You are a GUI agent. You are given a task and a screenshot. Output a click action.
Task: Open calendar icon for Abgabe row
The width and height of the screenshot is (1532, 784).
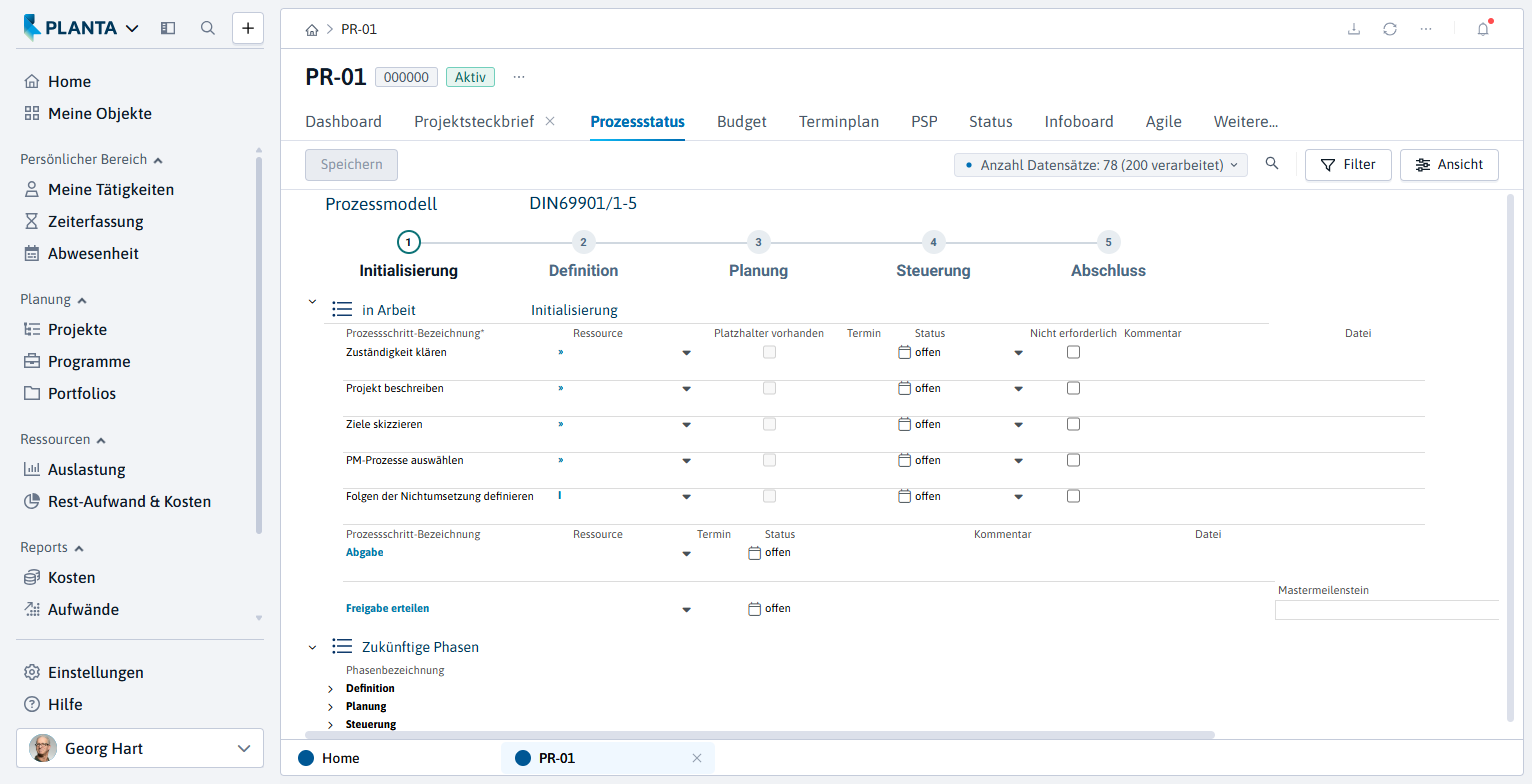(x=755, y=552)
